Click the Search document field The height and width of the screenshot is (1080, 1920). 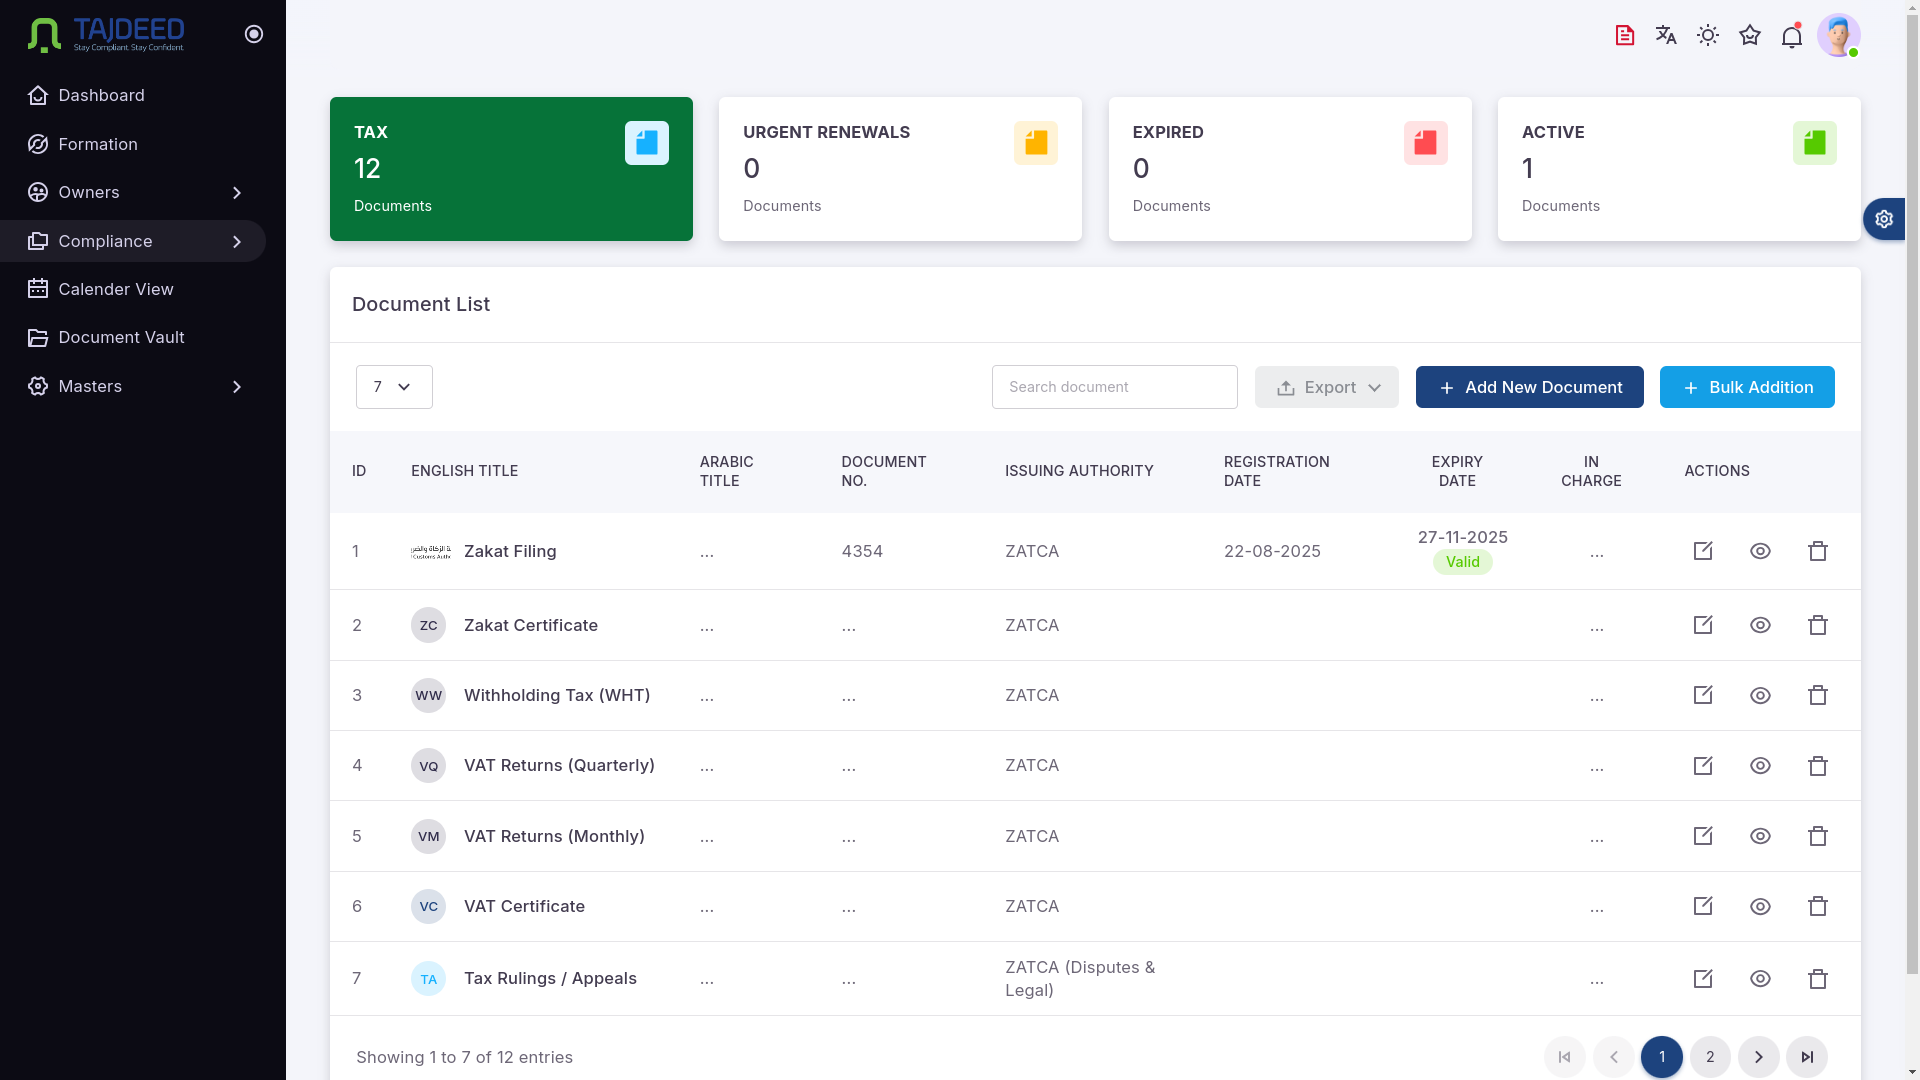[x=1114, y=387]
